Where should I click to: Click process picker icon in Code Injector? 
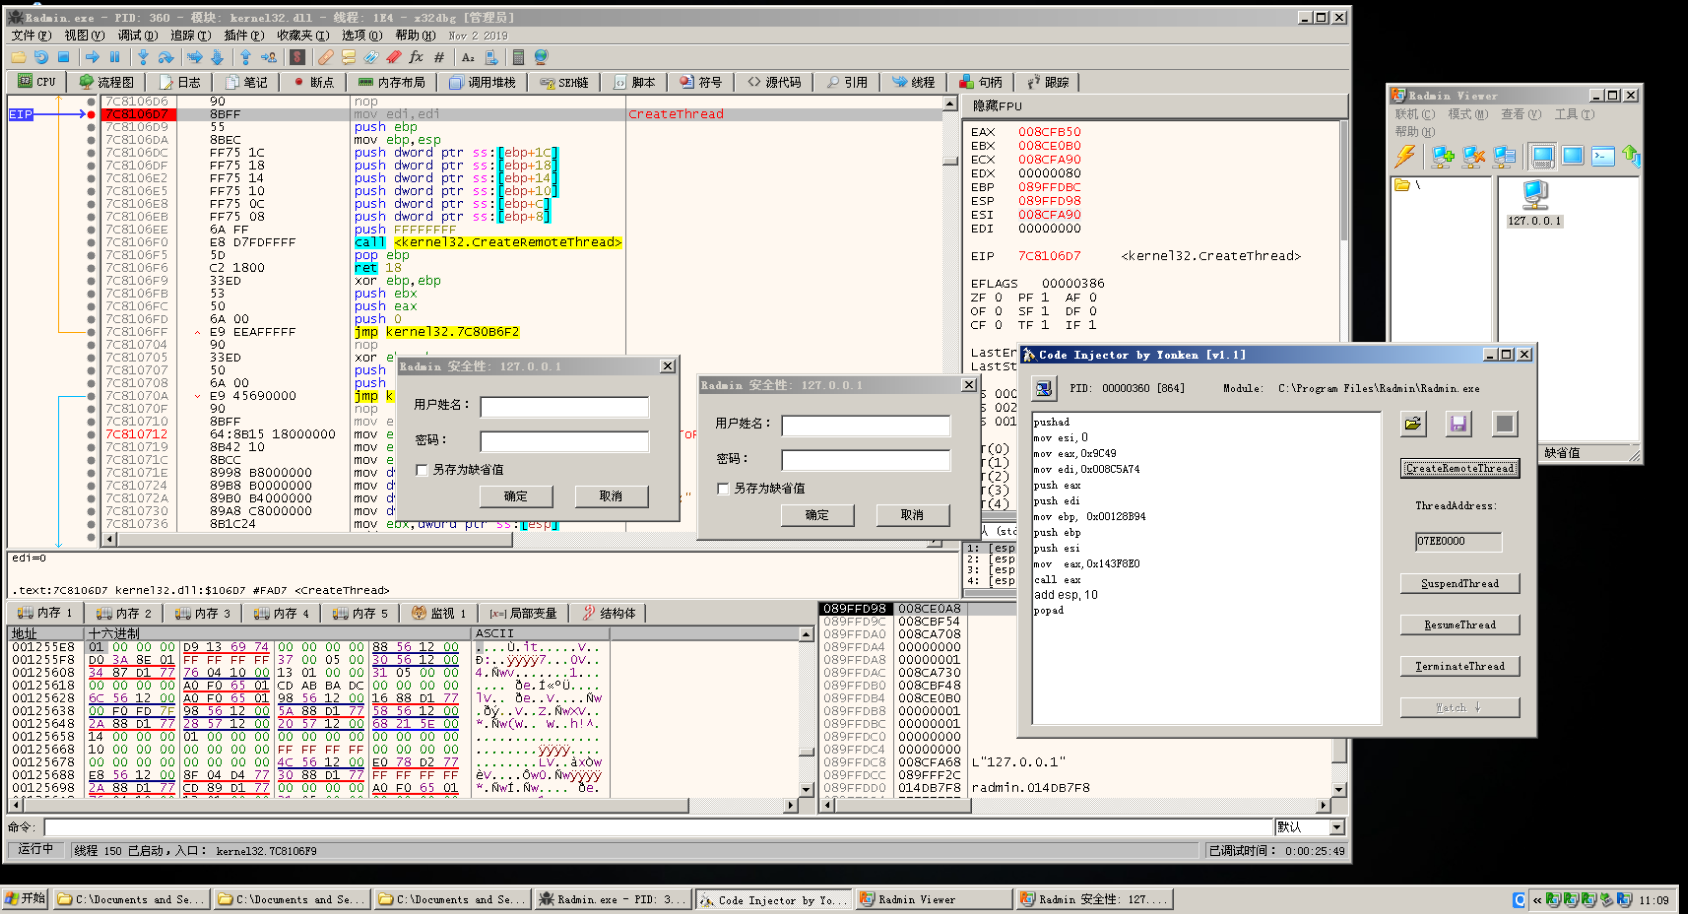(1044, 388)
